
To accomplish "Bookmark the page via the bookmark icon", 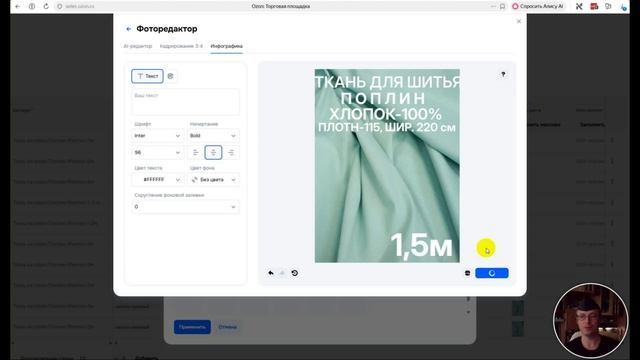I will coord(502,7).
